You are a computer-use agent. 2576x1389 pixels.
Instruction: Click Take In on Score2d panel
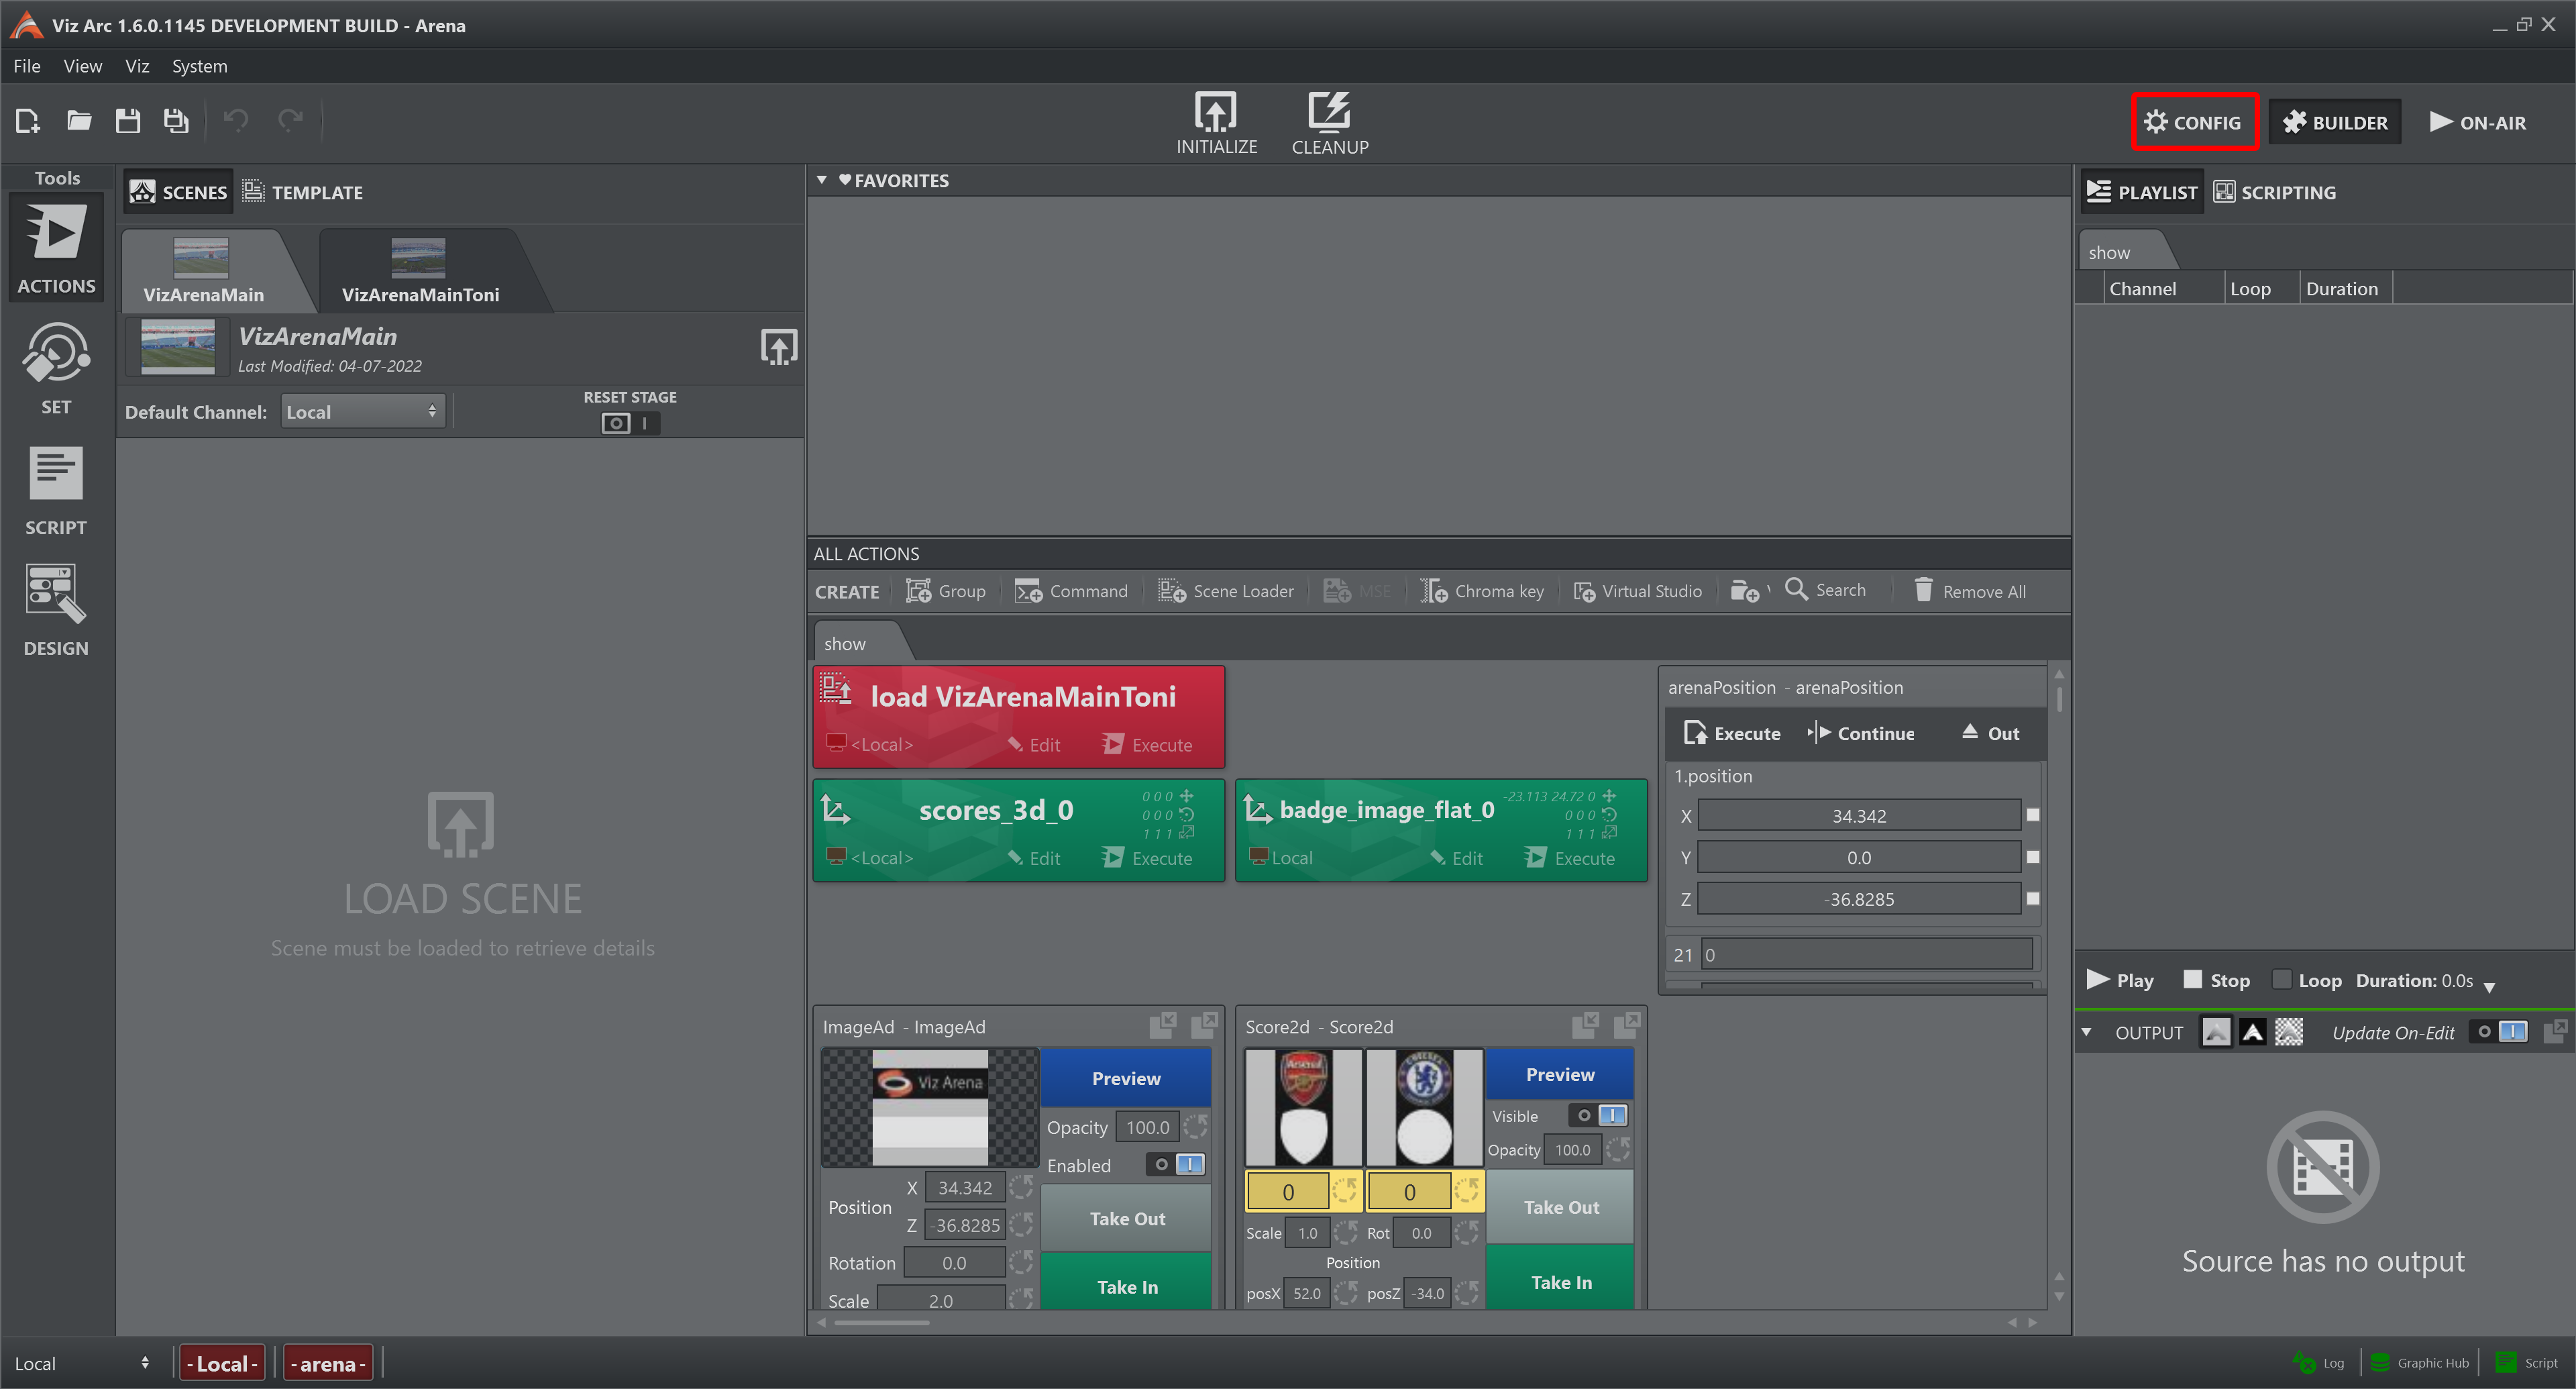pos(1557,1280)
